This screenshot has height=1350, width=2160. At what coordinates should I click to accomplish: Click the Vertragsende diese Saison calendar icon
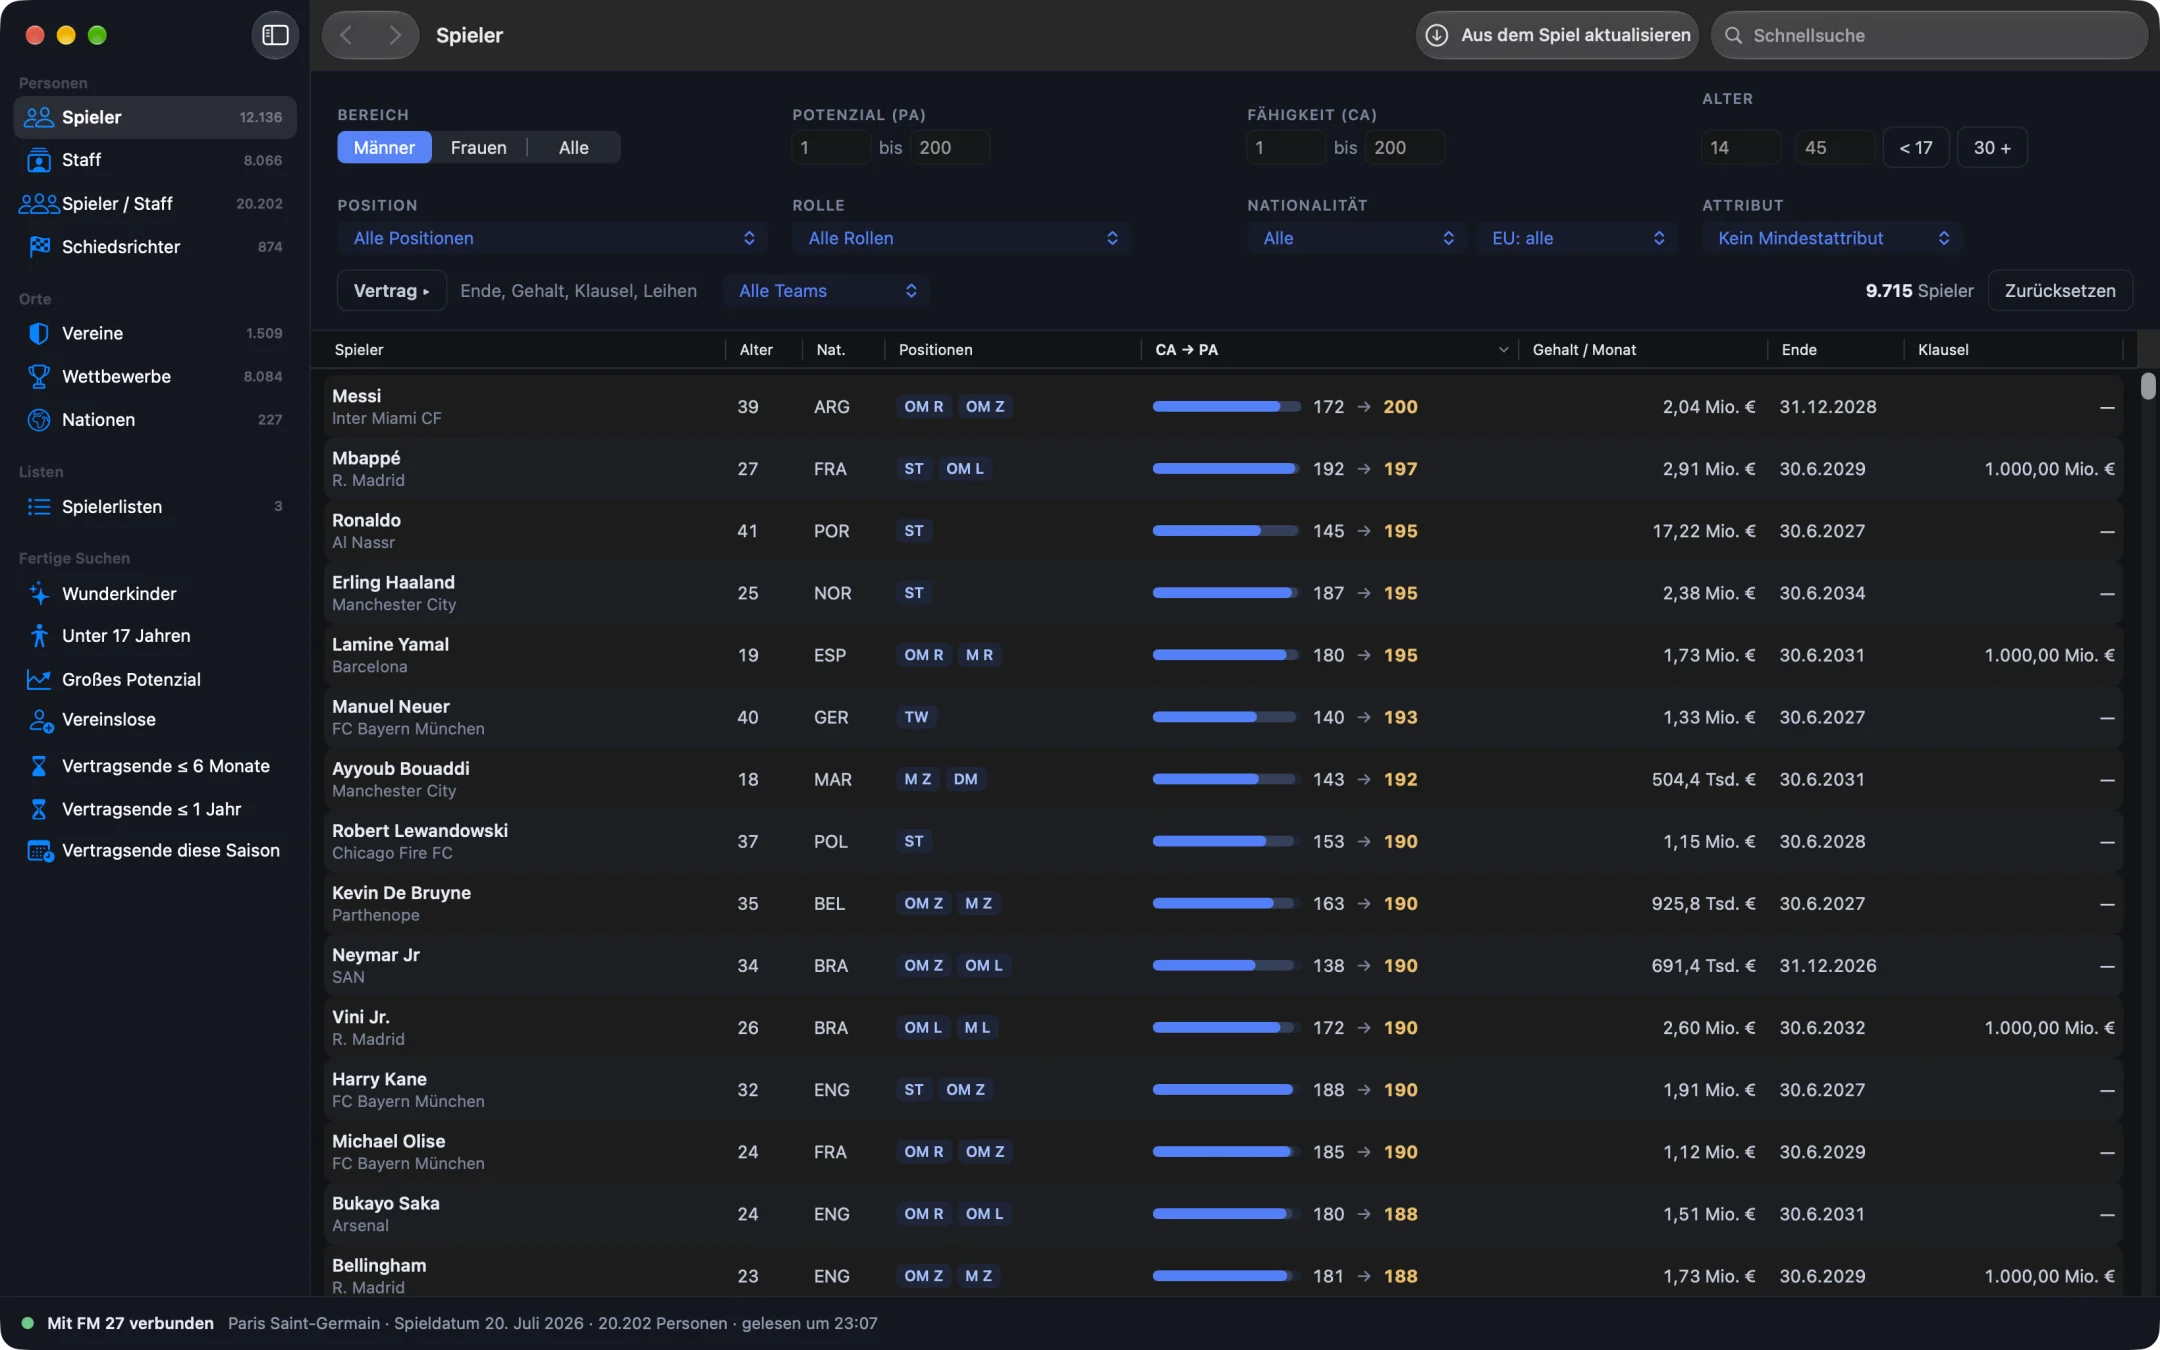click(40, 851)
